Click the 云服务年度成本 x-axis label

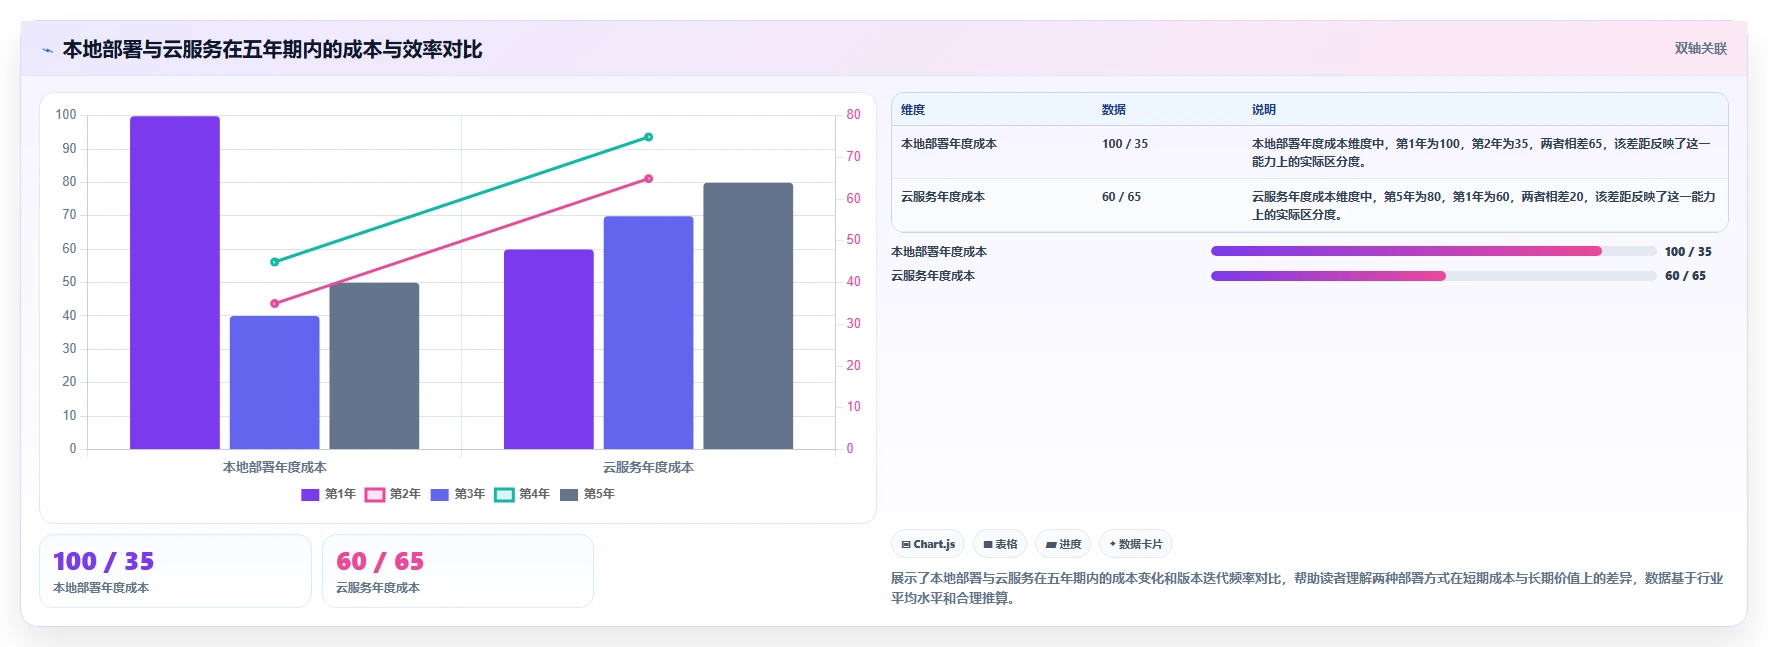pyautogui.click(x=648, y=467)
